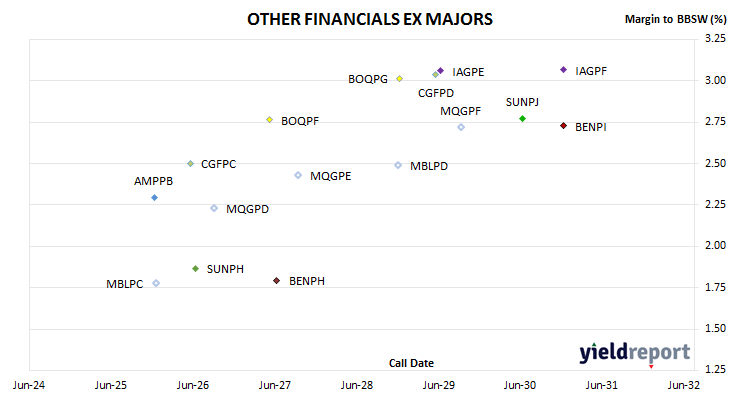Click the SUNPJ green diamond marker
Viewport: 730px width, 399px height.
522,119
